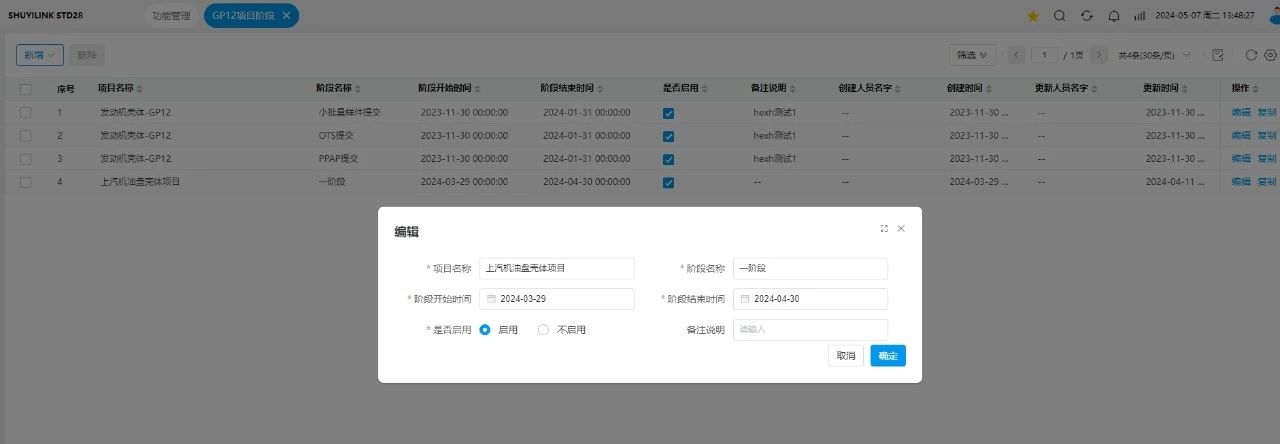Expand the edit dialog to fullscreen
The image size is (1280, 444).
point(884,229)
